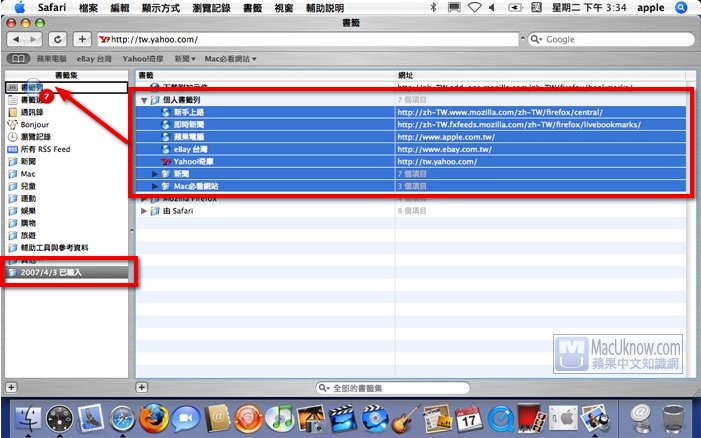Viewport: 701px width, 438px height.
Task: Launch Firefox from the Dock
Action: [153, 419]
